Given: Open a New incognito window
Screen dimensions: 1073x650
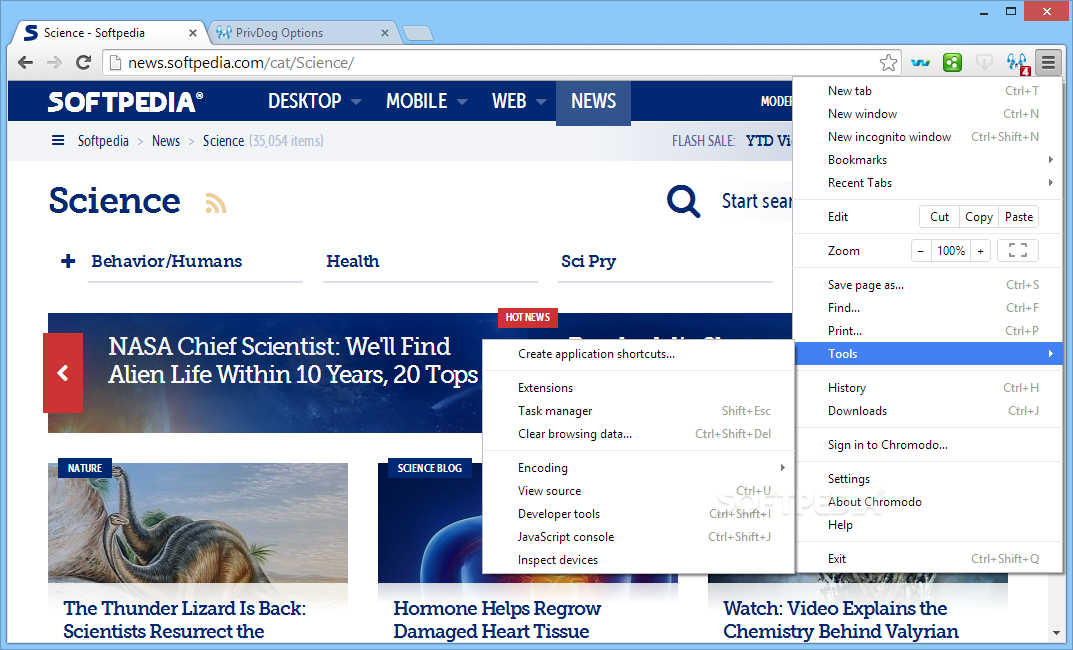Looking at the screenshot, I should click(927, 137).
